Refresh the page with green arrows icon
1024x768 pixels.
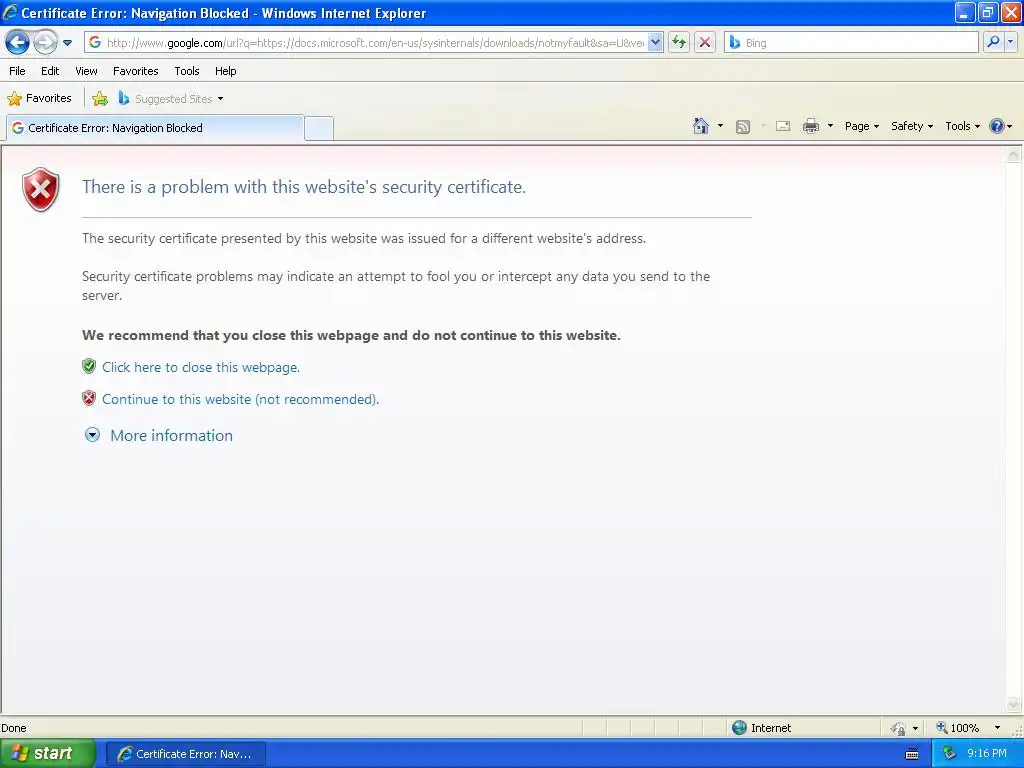coord(679,43)
